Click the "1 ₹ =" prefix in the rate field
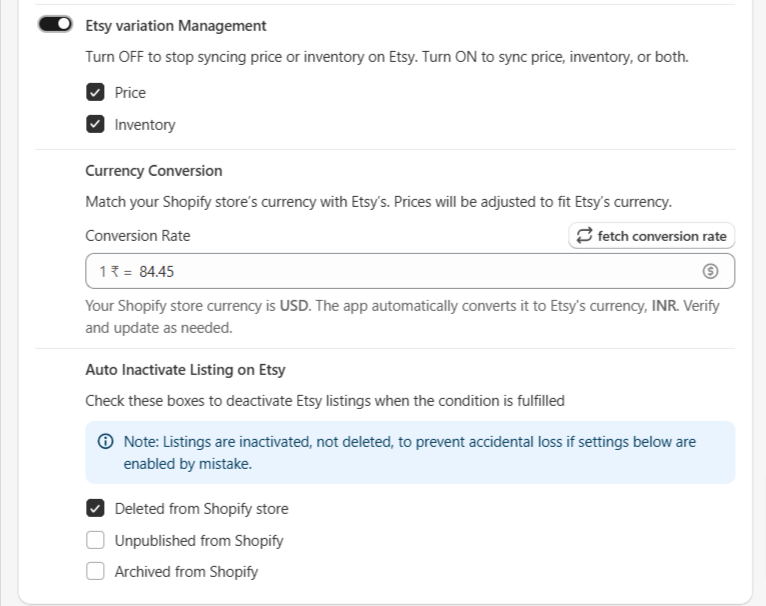The image size is (766, 606). 116,271
